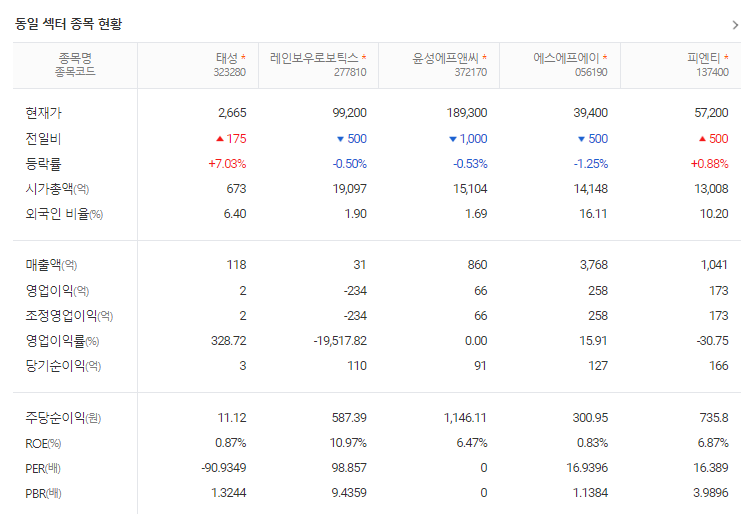Click the 현재가 row label
This screenshot has height=514, width=748.
click(43, 113)
